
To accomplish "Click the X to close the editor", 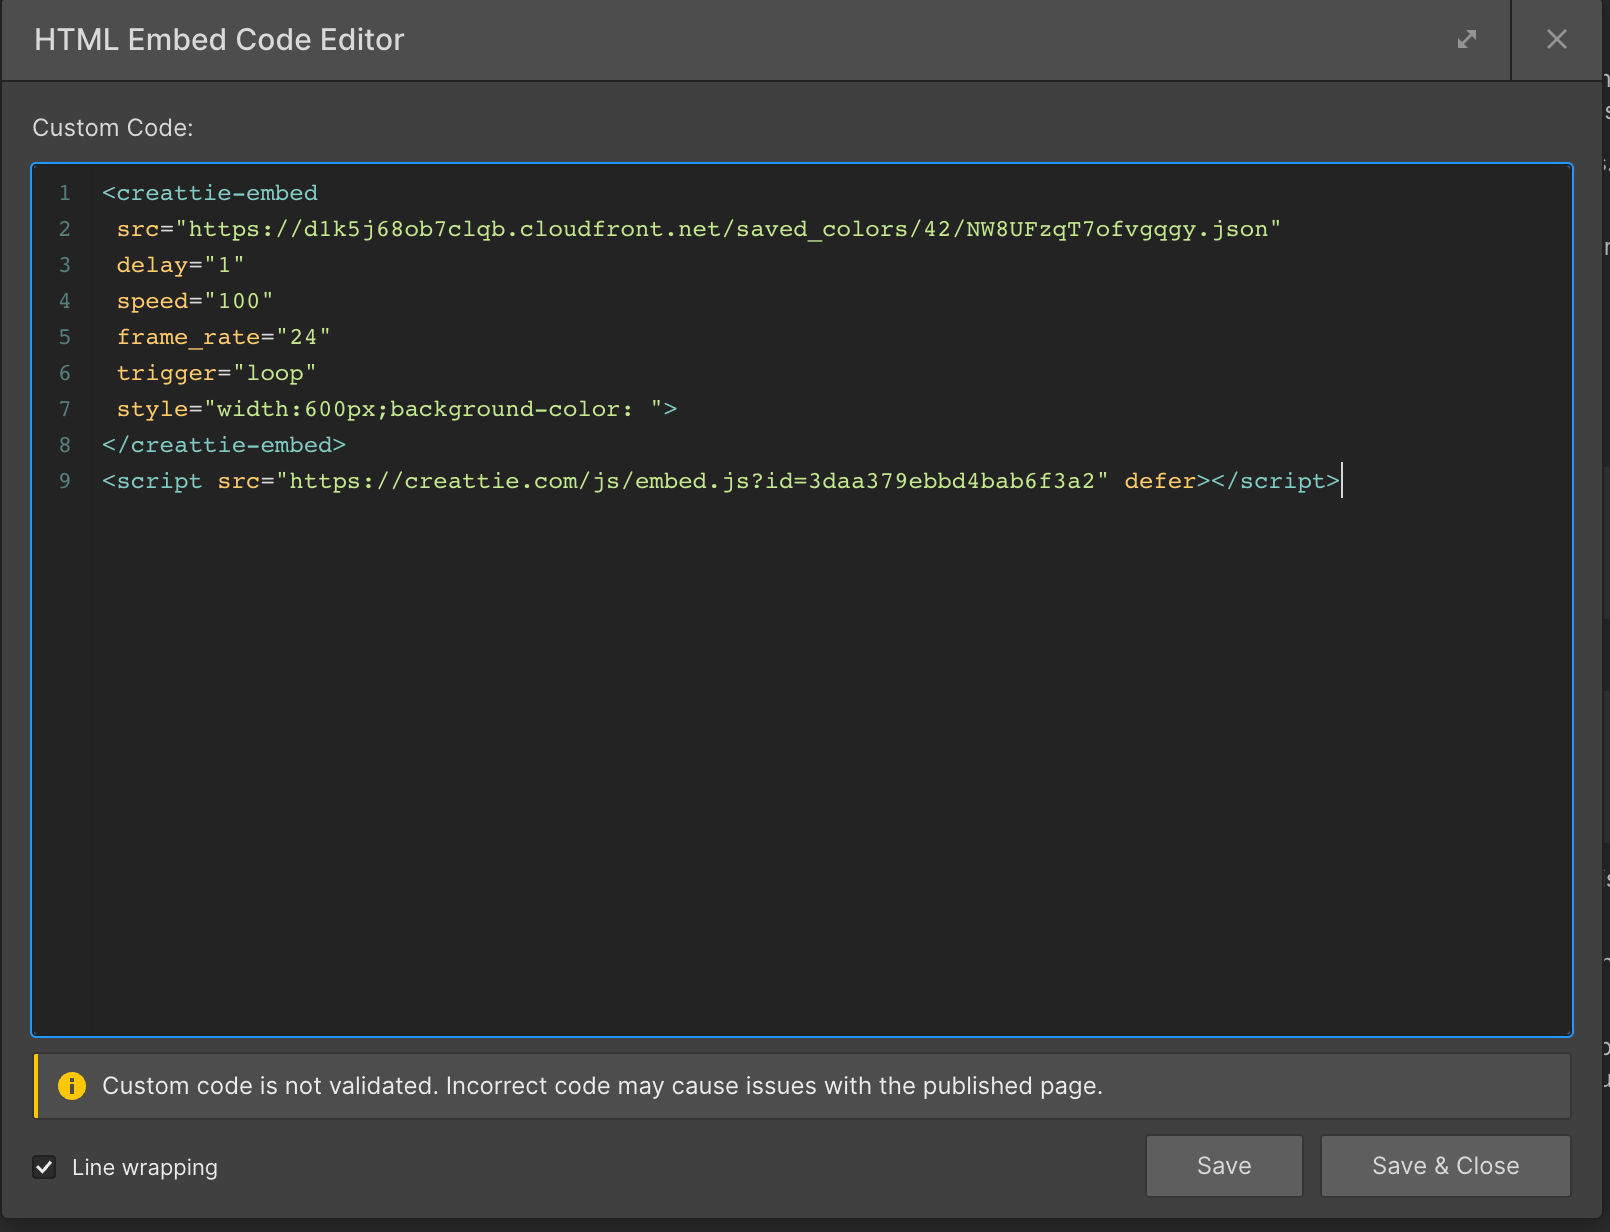I will tap(1556, 40).
